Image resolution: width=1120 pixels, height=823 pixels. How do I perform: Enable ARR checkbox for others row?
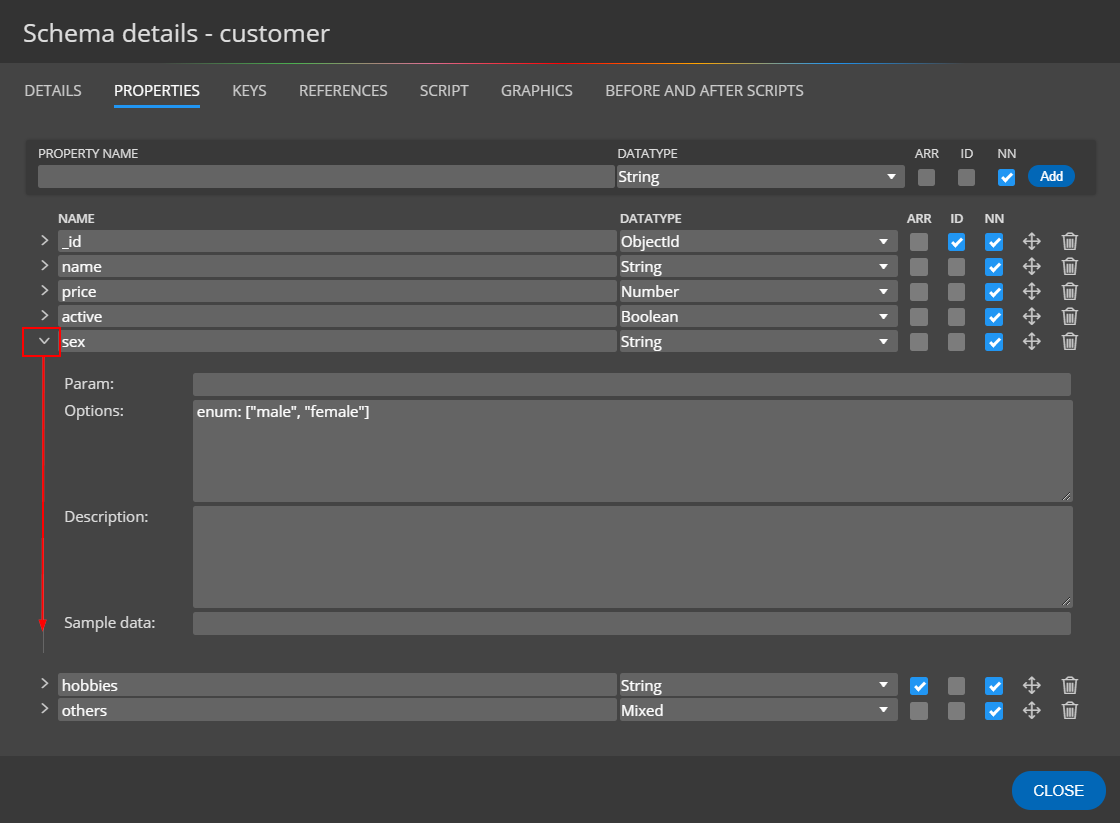coord(919,712)
